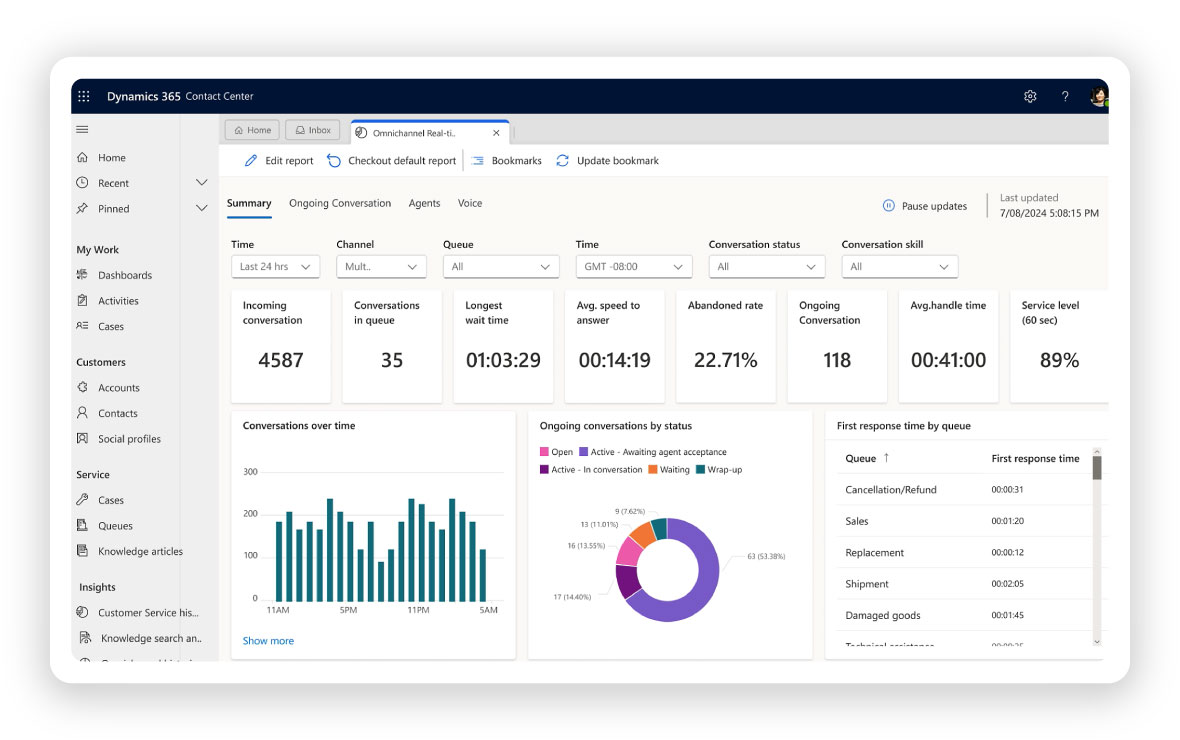Open the Conversation skill dropdown
The image size is (1180, 740).
(900, 266)
